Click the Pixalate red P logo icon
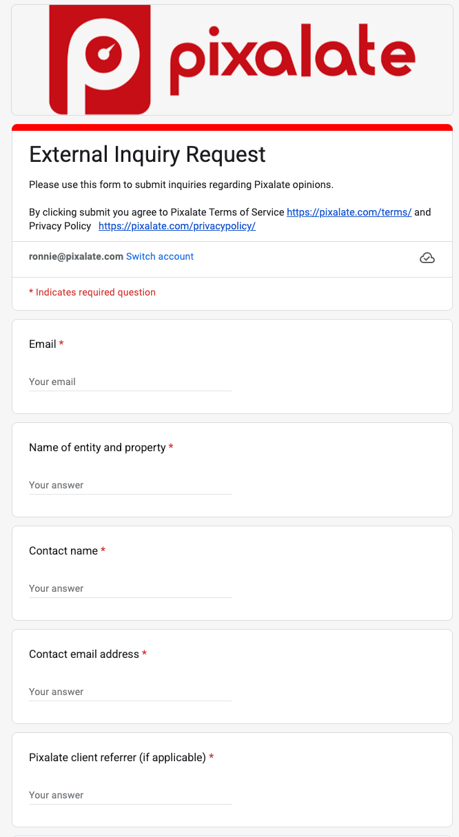 point(100,59)
